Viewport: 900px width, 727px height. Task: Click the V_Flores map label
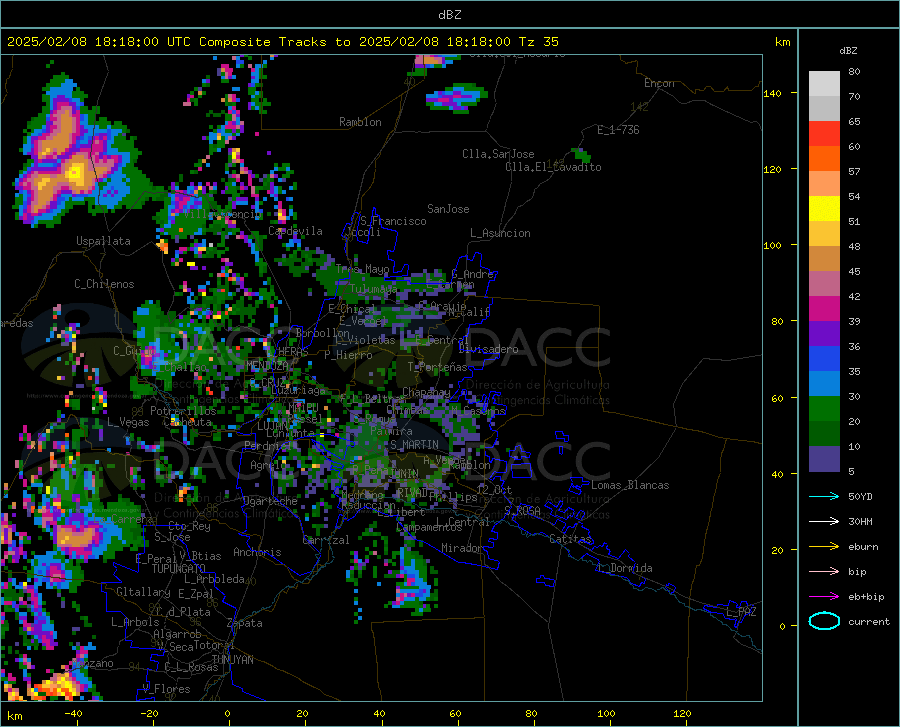point(166,689)
